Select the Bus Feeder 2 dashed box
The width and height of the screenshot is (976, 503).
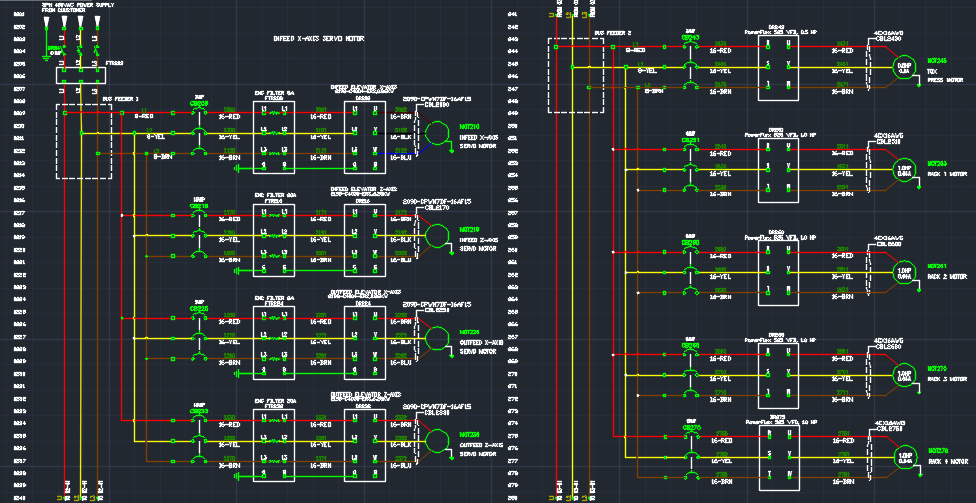click(570, 75)
